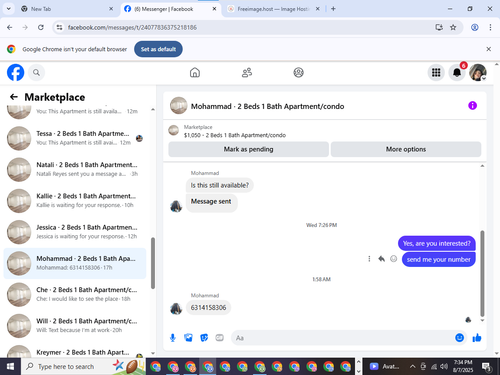Image resolution: width=500 pixels, height=375 pixels.
Task: Click the address bar URL
Action: tap(132, 27)
